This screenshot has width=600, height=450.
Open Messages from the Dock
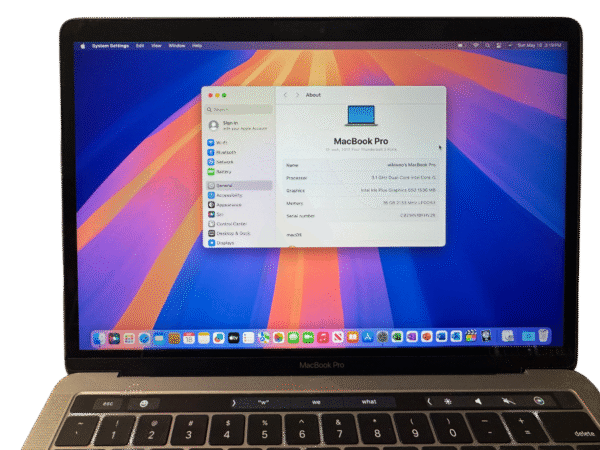click(293, 338)
